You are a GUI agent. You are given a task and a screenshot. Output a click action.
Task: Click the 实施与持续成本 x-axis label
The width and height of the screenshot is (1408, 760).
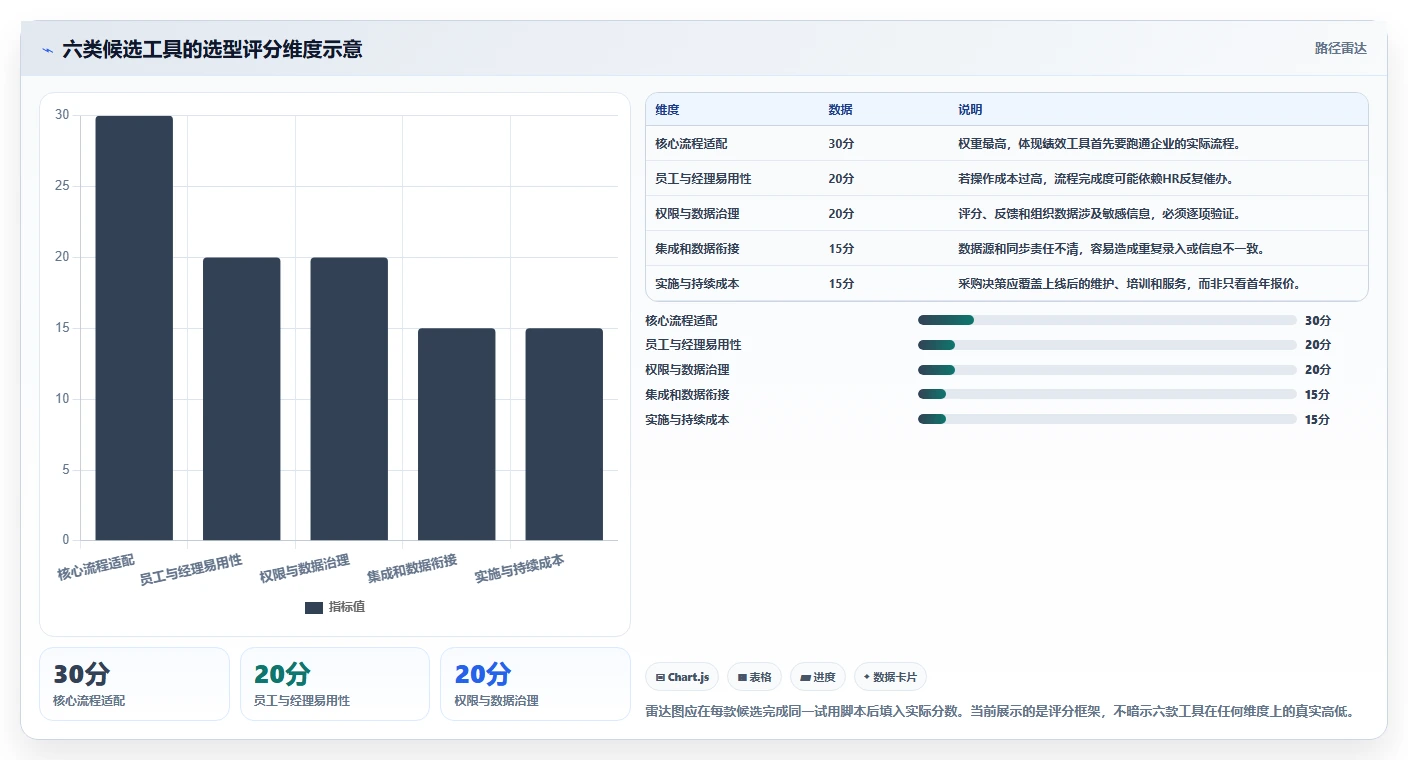(x=520, y=568)
